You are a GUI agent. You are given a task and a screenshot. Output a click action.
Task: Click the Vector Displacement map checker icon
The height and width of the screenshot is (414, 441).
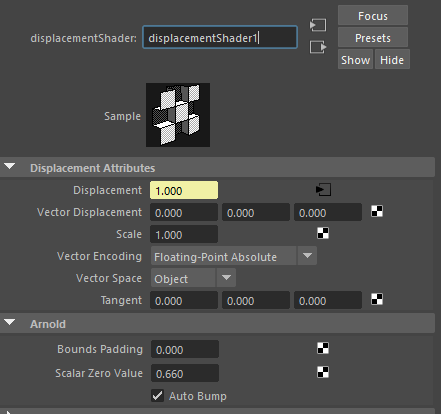point(377,211)
